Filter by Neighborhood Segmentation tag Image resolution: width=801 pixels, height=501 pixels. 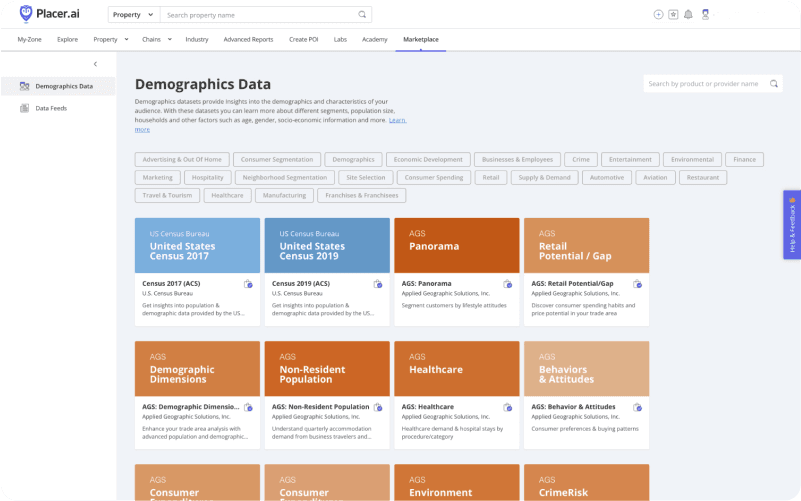pos(285,177)
